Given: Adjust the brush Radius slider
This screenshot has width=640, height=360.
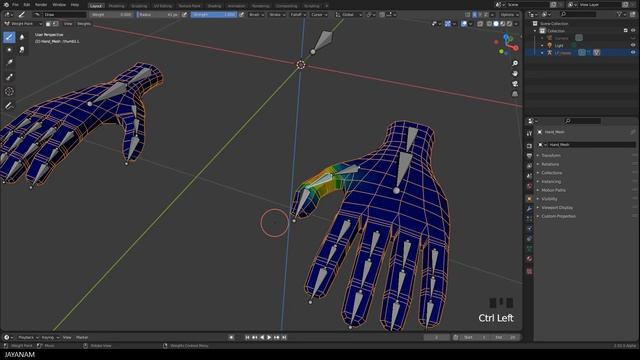Looking at the screenshot, I should (x=158, y=15).
